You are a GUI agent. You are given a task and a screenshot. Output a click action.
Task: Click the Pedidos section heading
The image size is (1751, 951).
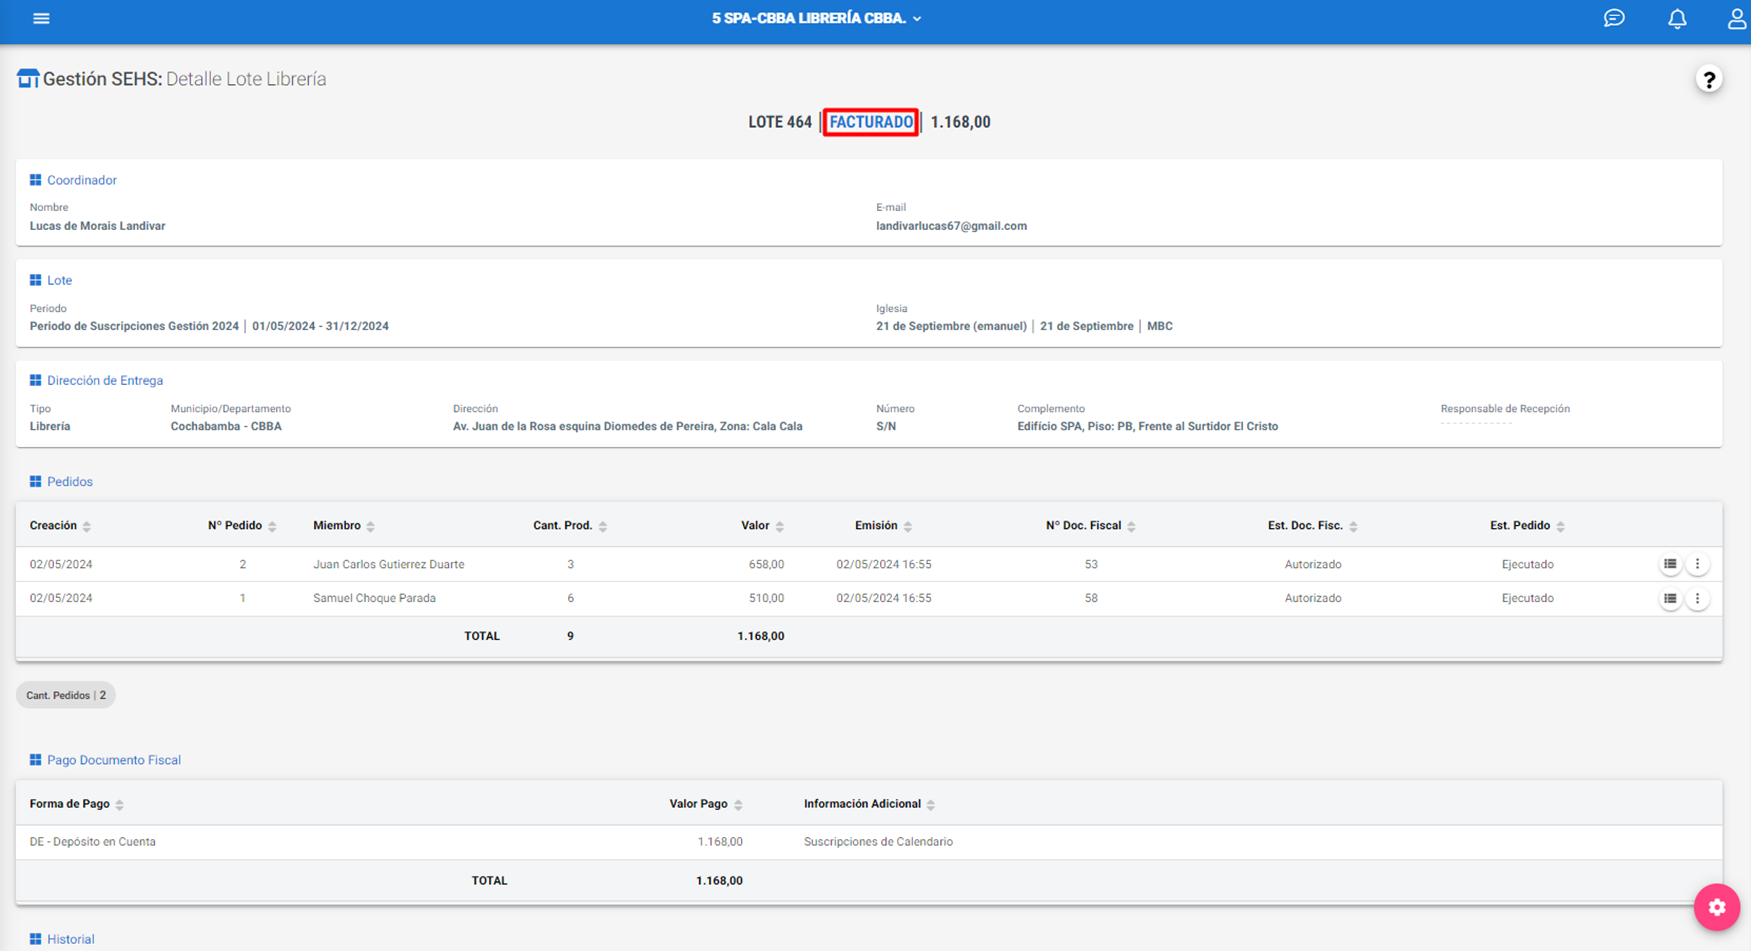70,481
